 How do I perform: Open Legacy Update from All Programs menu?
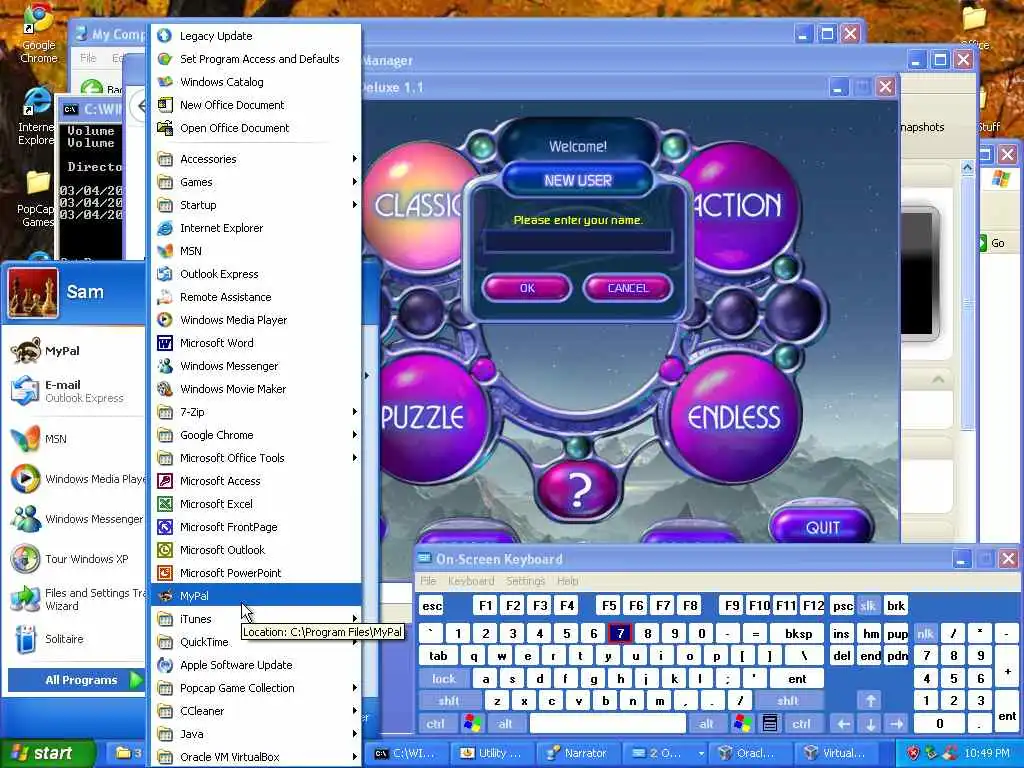point(256,36)
